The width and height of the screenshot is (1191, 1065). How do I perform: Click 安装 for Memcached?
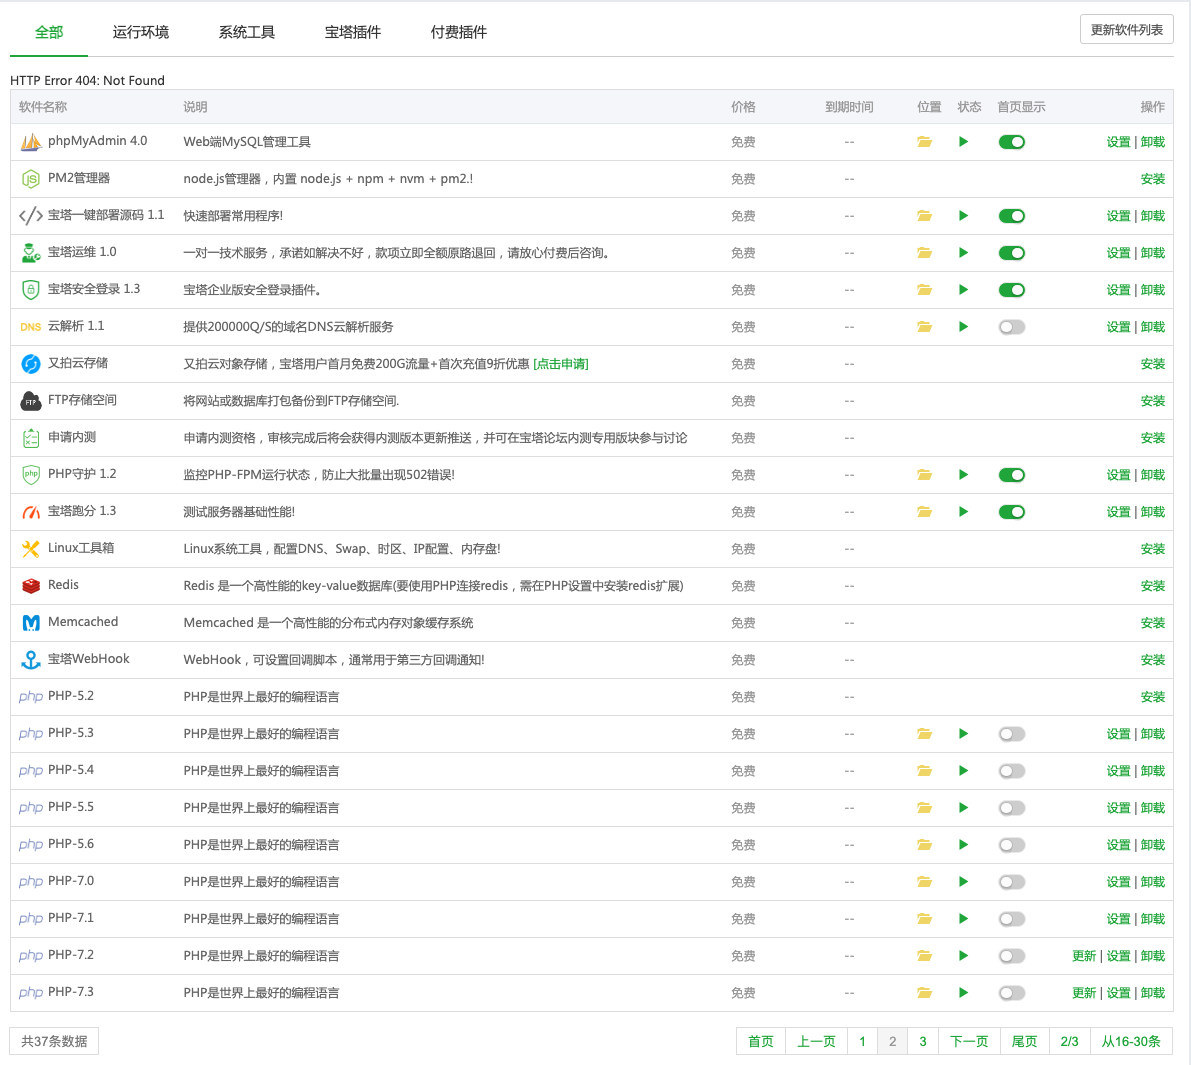point(1152,623)
